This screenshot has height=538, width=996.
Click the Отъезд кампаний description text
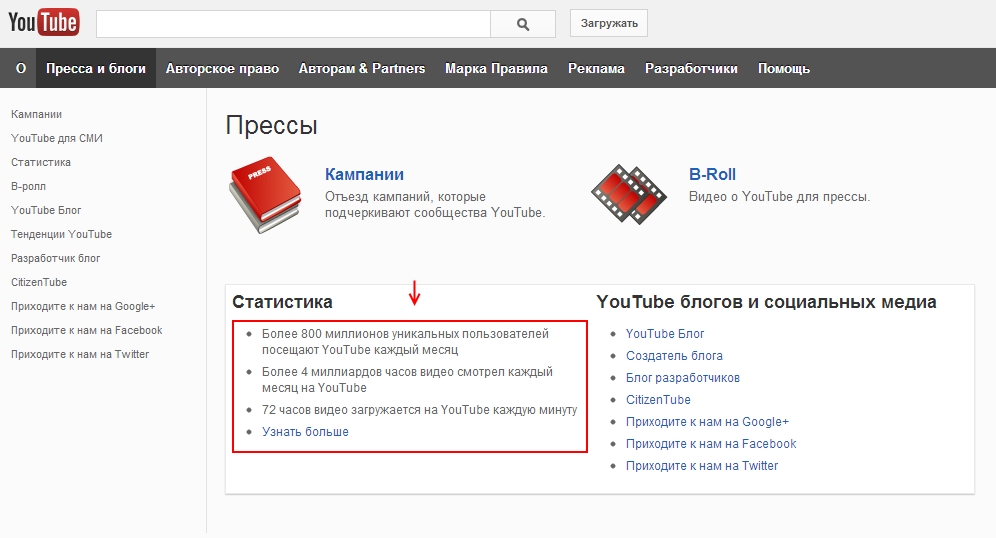(435, 205)
